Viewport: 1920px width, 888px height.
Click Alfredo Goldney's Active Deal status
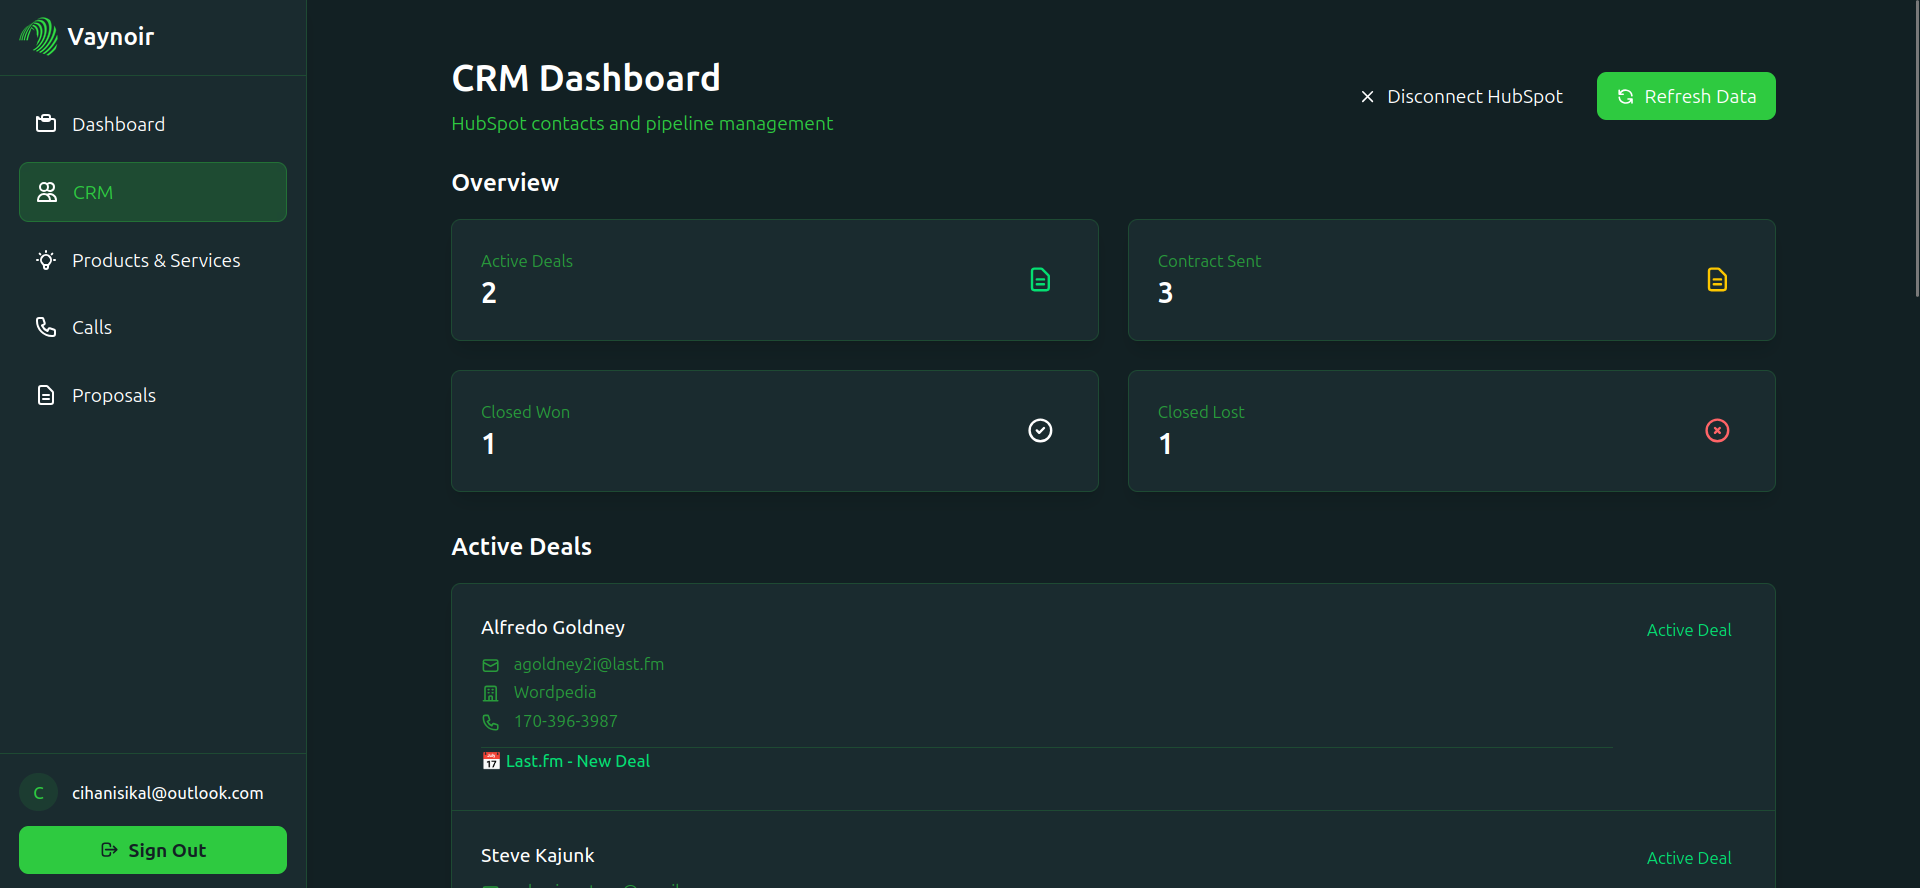(x=1689, y=630)
